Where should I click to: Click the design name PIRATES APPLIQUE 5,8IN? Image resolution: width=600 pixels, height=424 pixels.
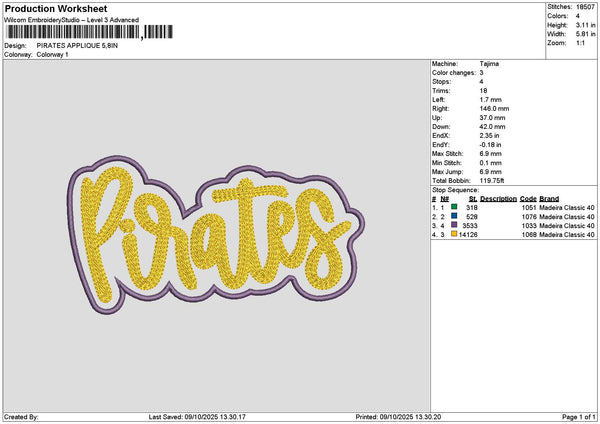click(x=77, y=46)
